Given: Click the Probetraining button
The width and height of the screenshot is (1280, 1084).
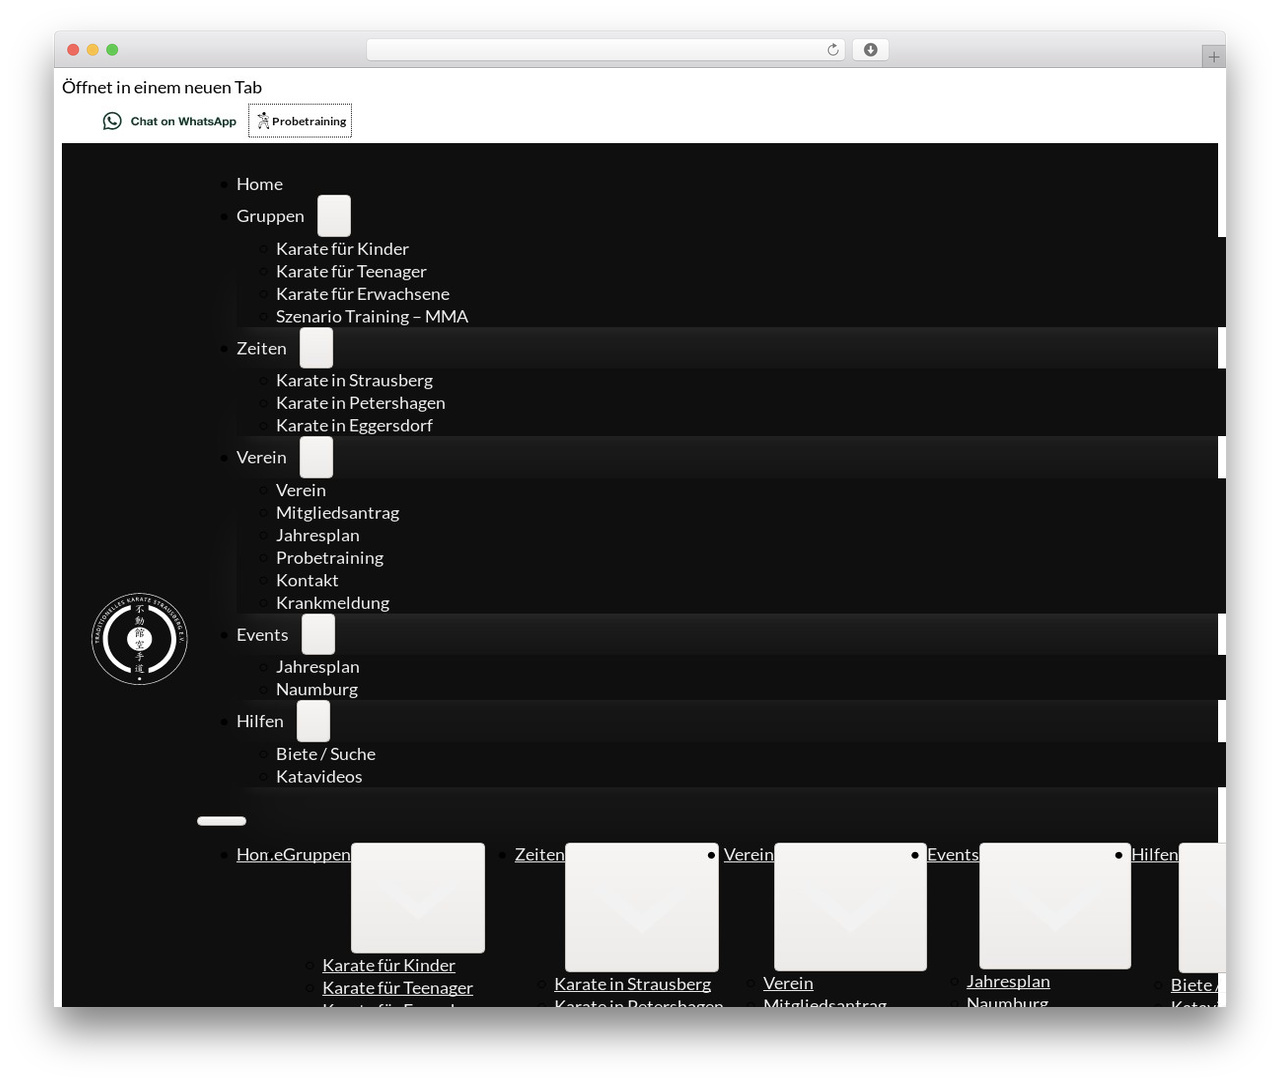Looking at the screenshot, I should point(300,121).
